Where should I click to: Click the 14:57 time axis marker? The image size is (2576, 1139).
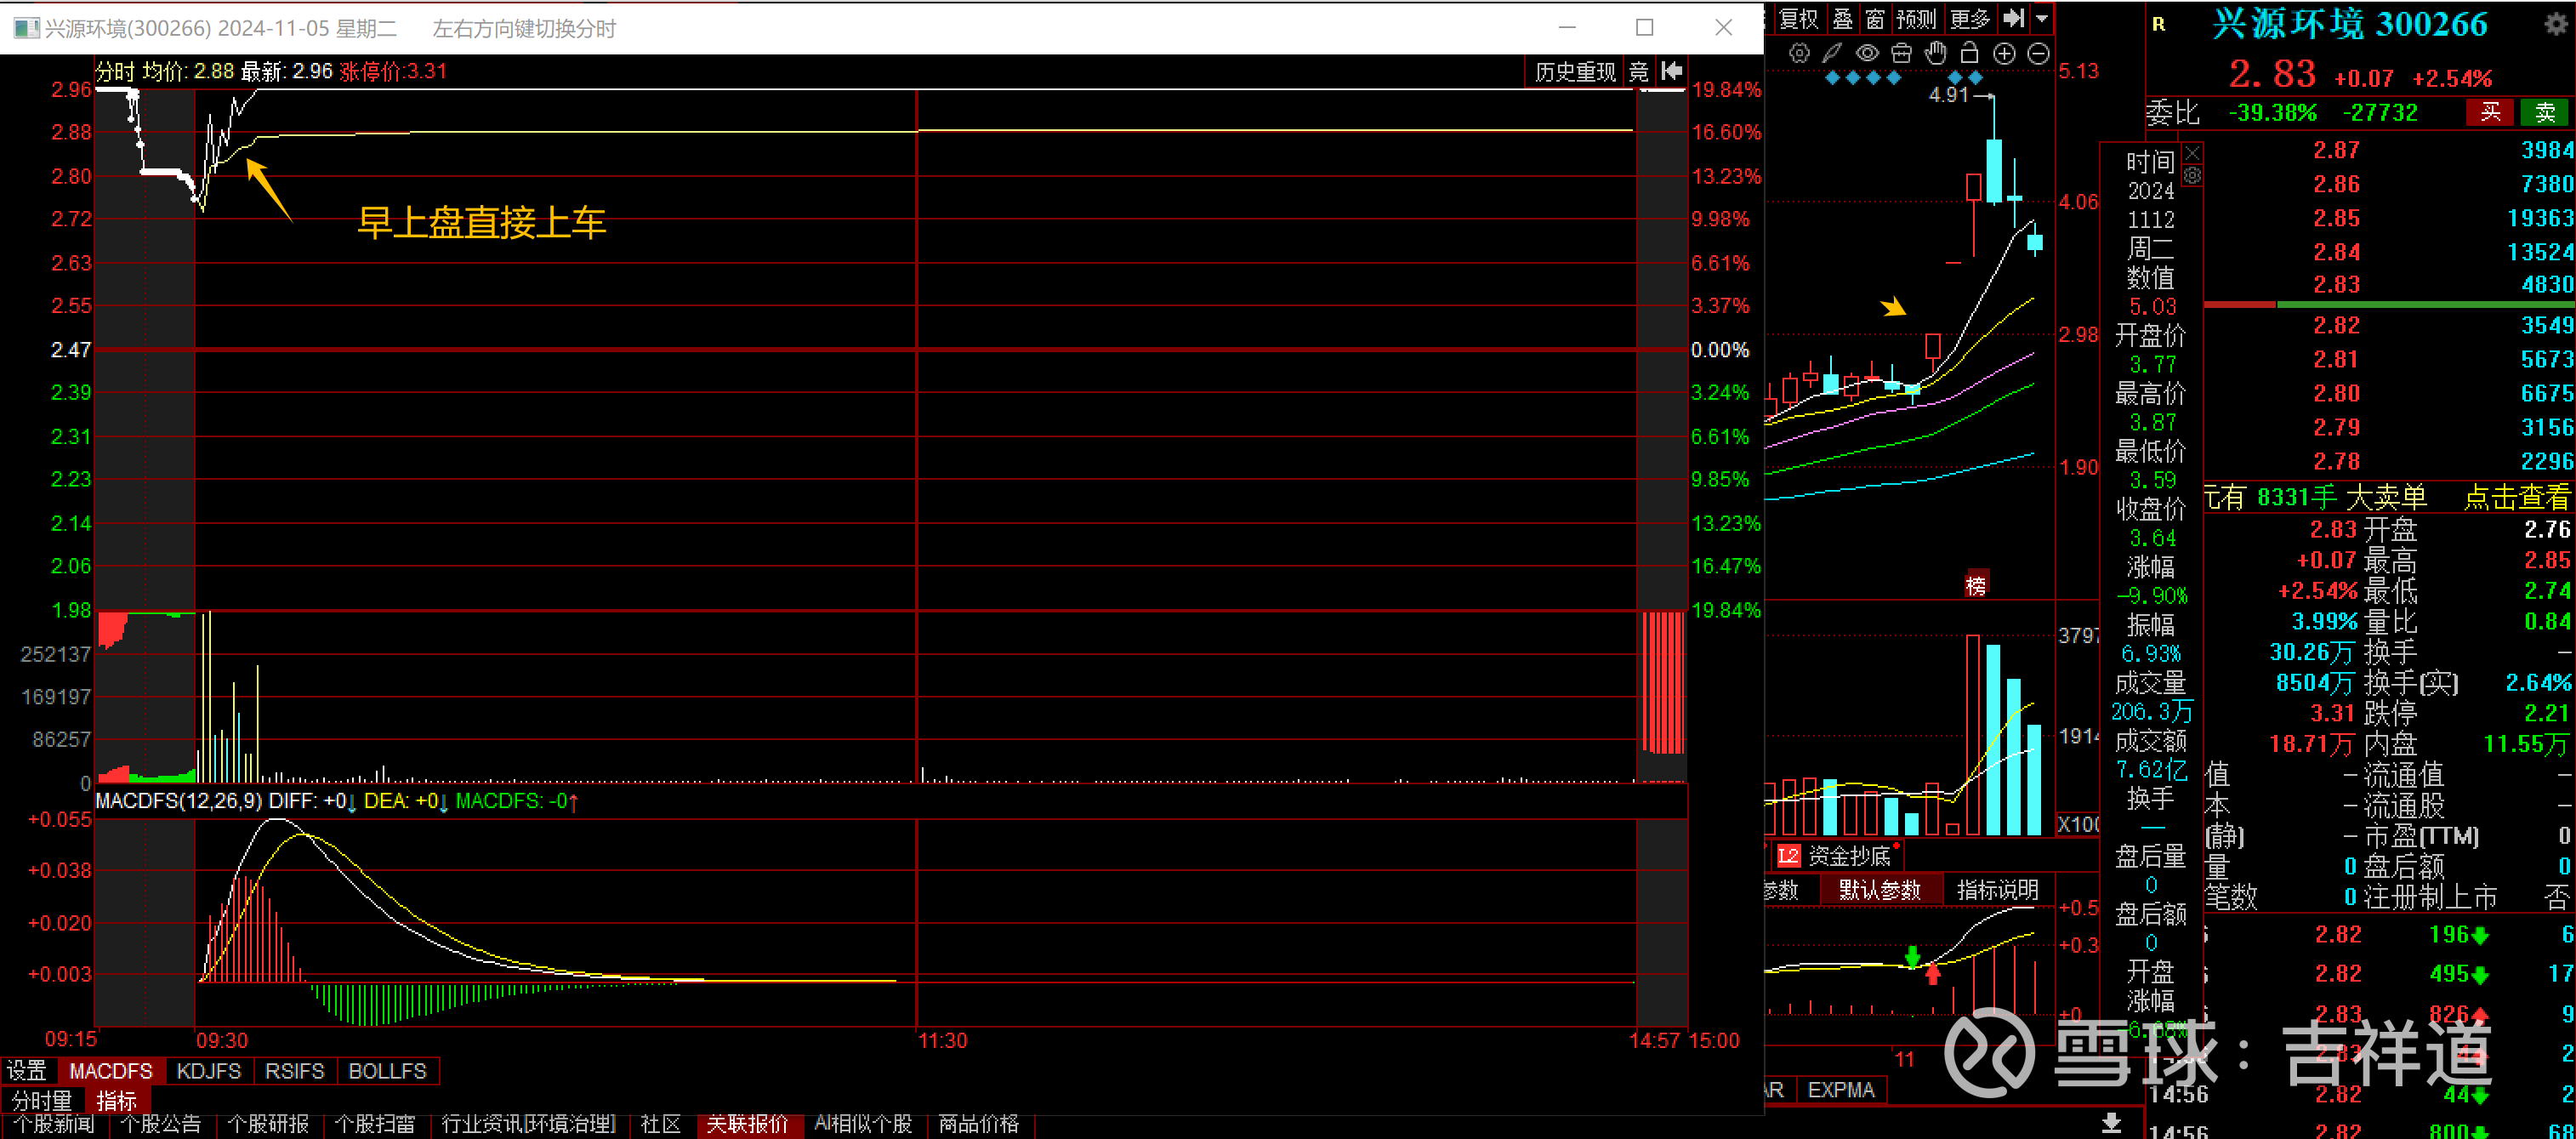click(x=1655, y=1040)
